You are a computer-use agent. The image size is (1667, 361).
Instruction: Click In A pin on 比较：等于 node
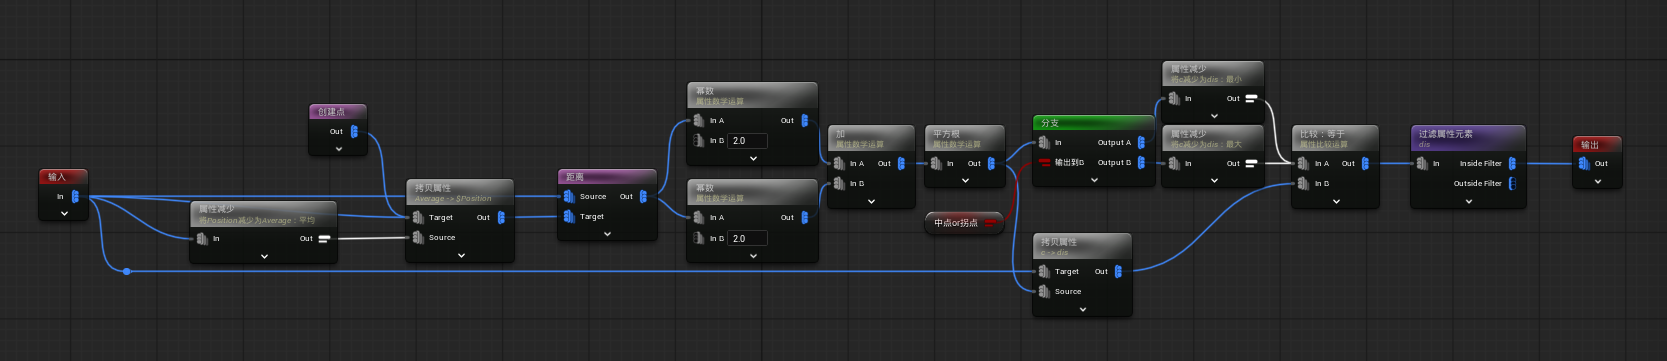coord(1303,163)
